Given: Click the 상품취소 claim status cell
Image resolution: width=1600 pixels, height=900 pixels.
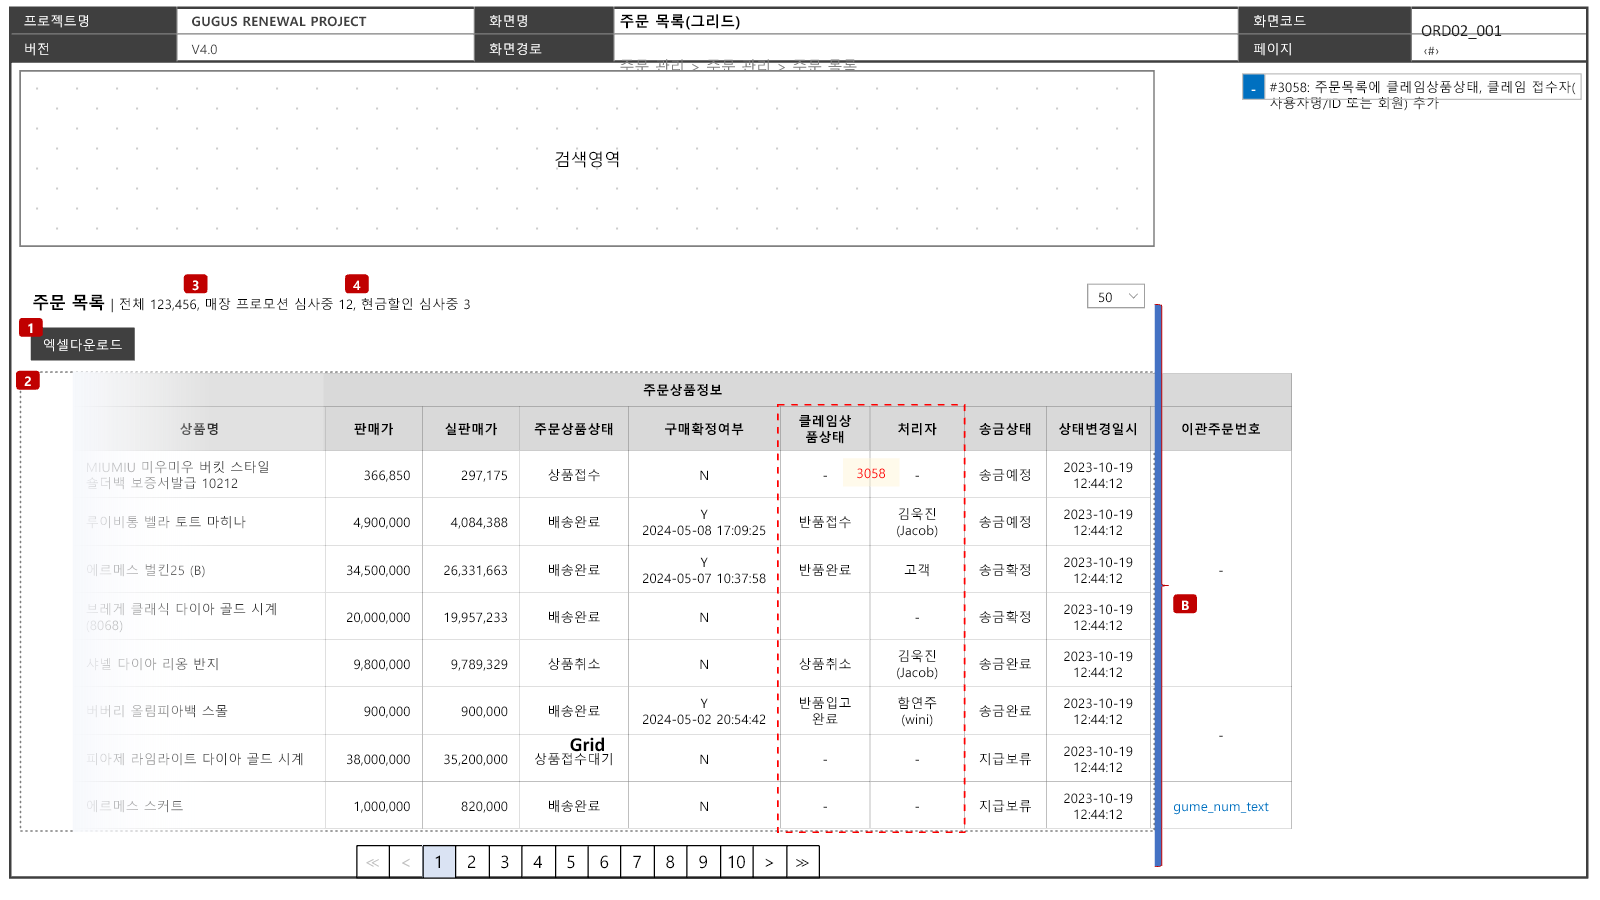Looking at the screenshot, I should (x=825, y=664).
